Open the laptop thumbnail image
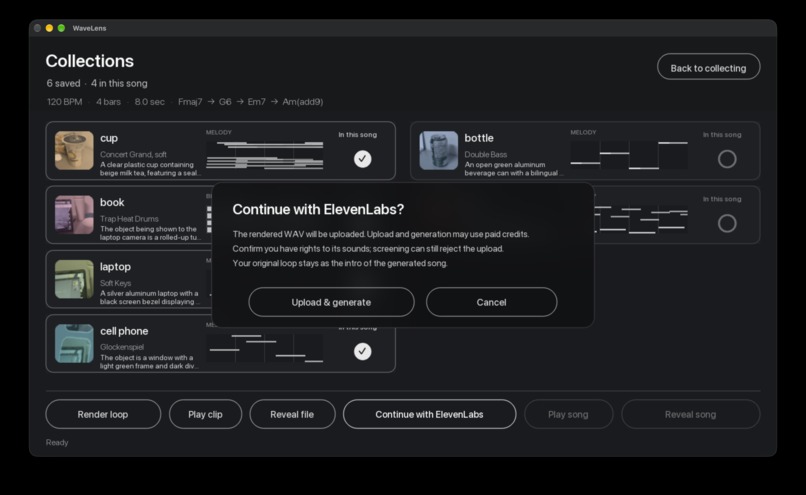 point(74,279)
